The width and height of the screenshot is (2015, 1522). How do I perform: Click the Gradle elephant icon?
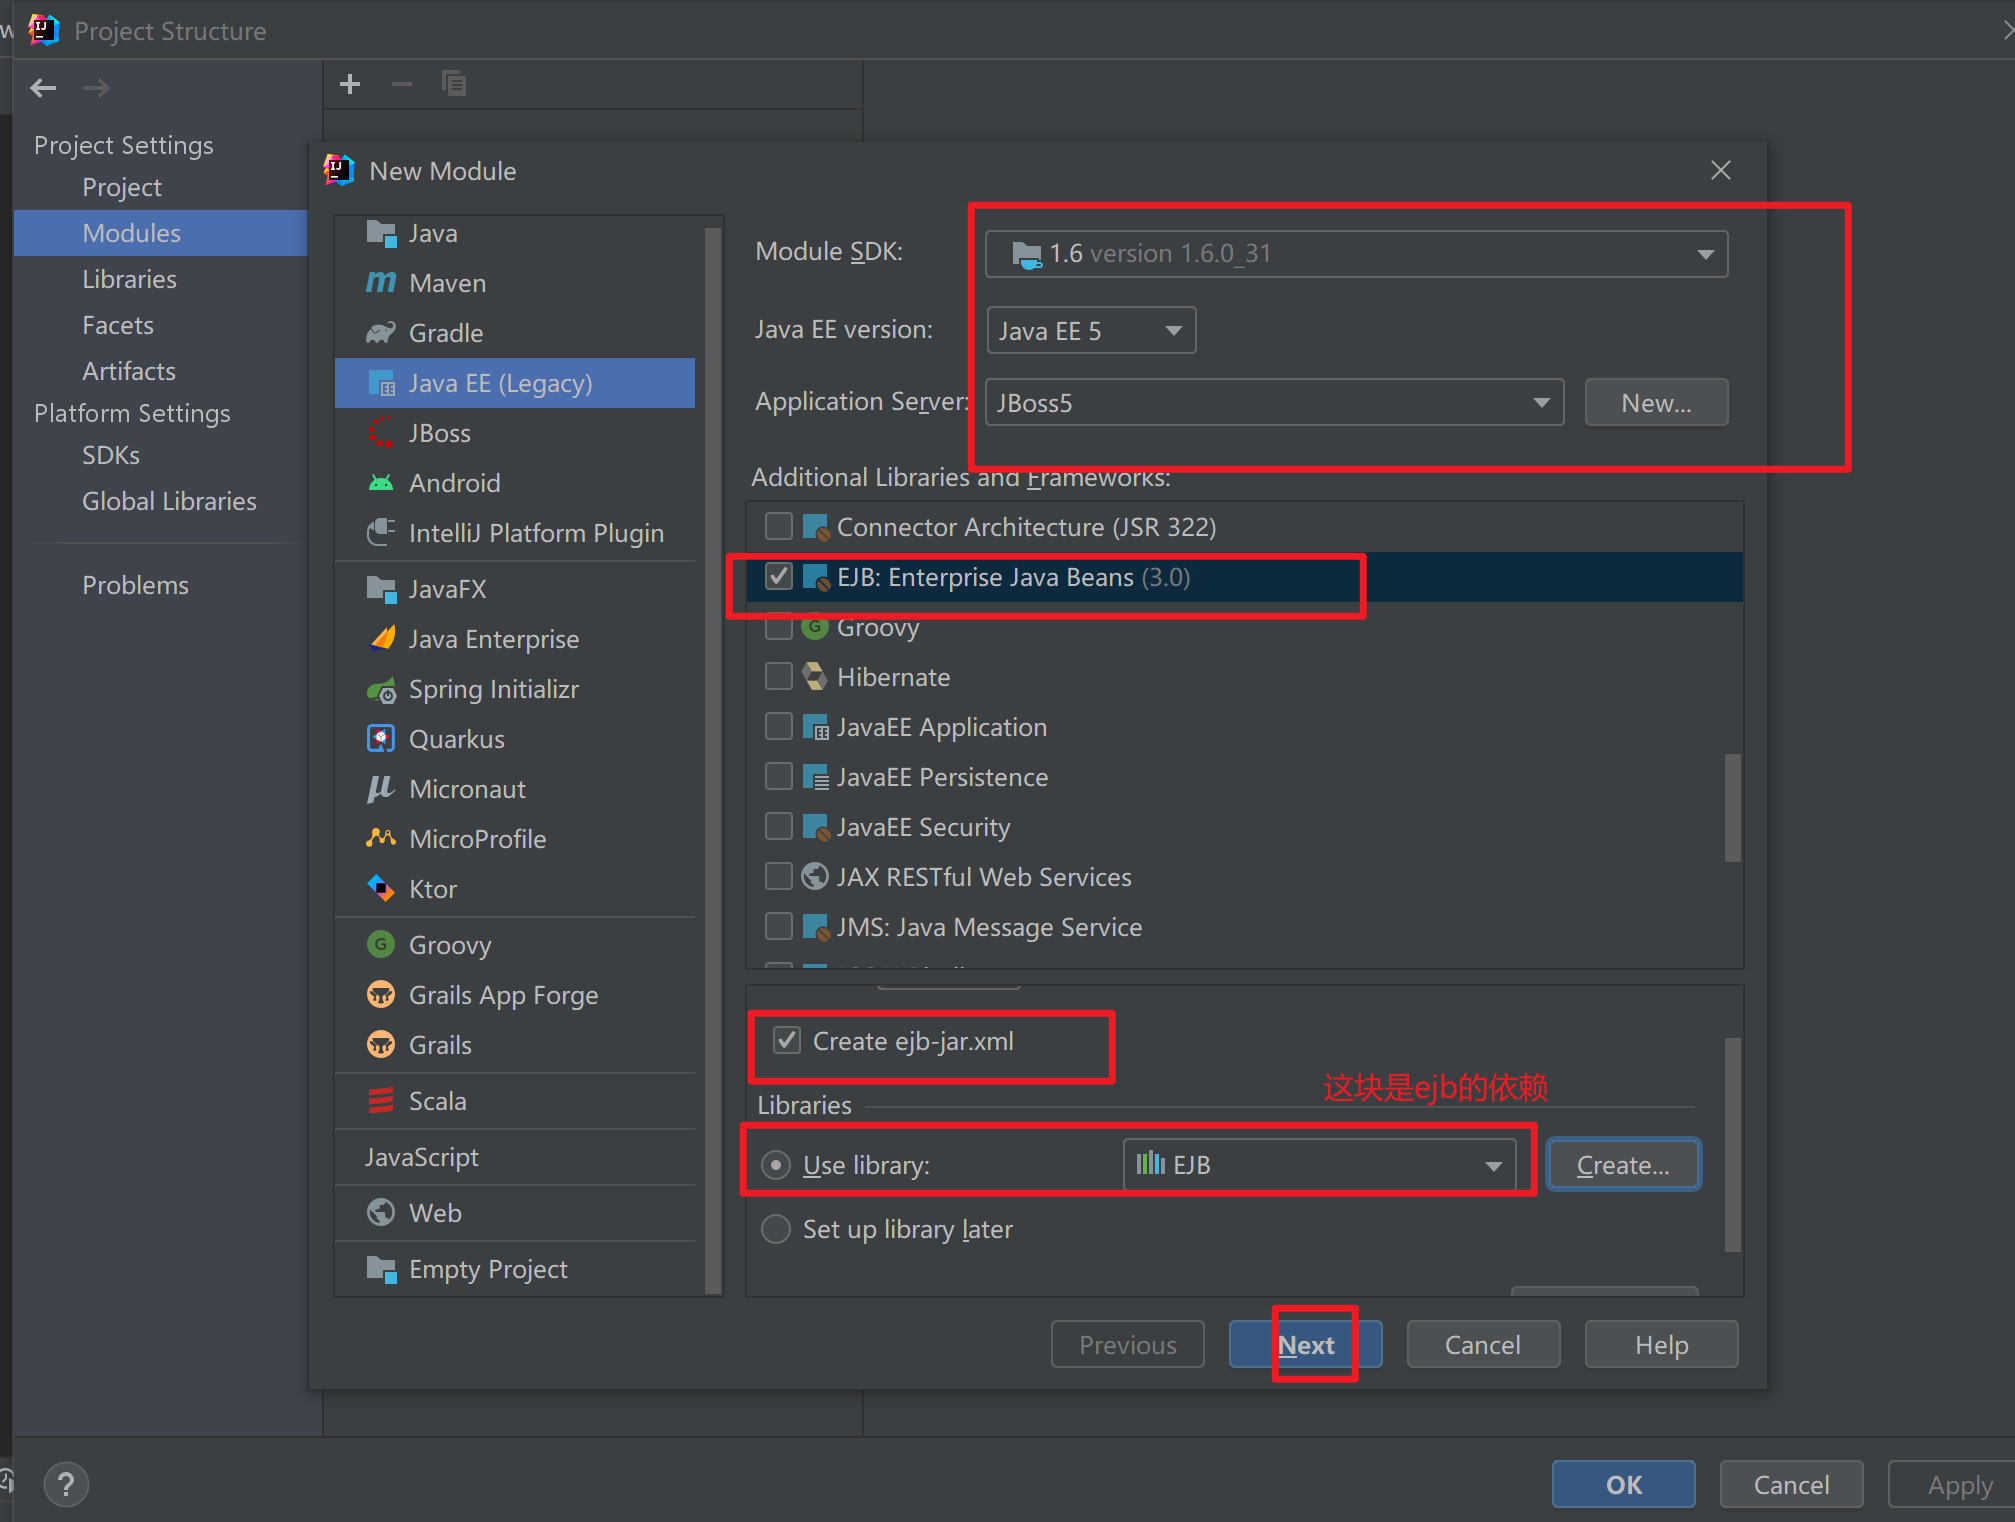(381, 333)
